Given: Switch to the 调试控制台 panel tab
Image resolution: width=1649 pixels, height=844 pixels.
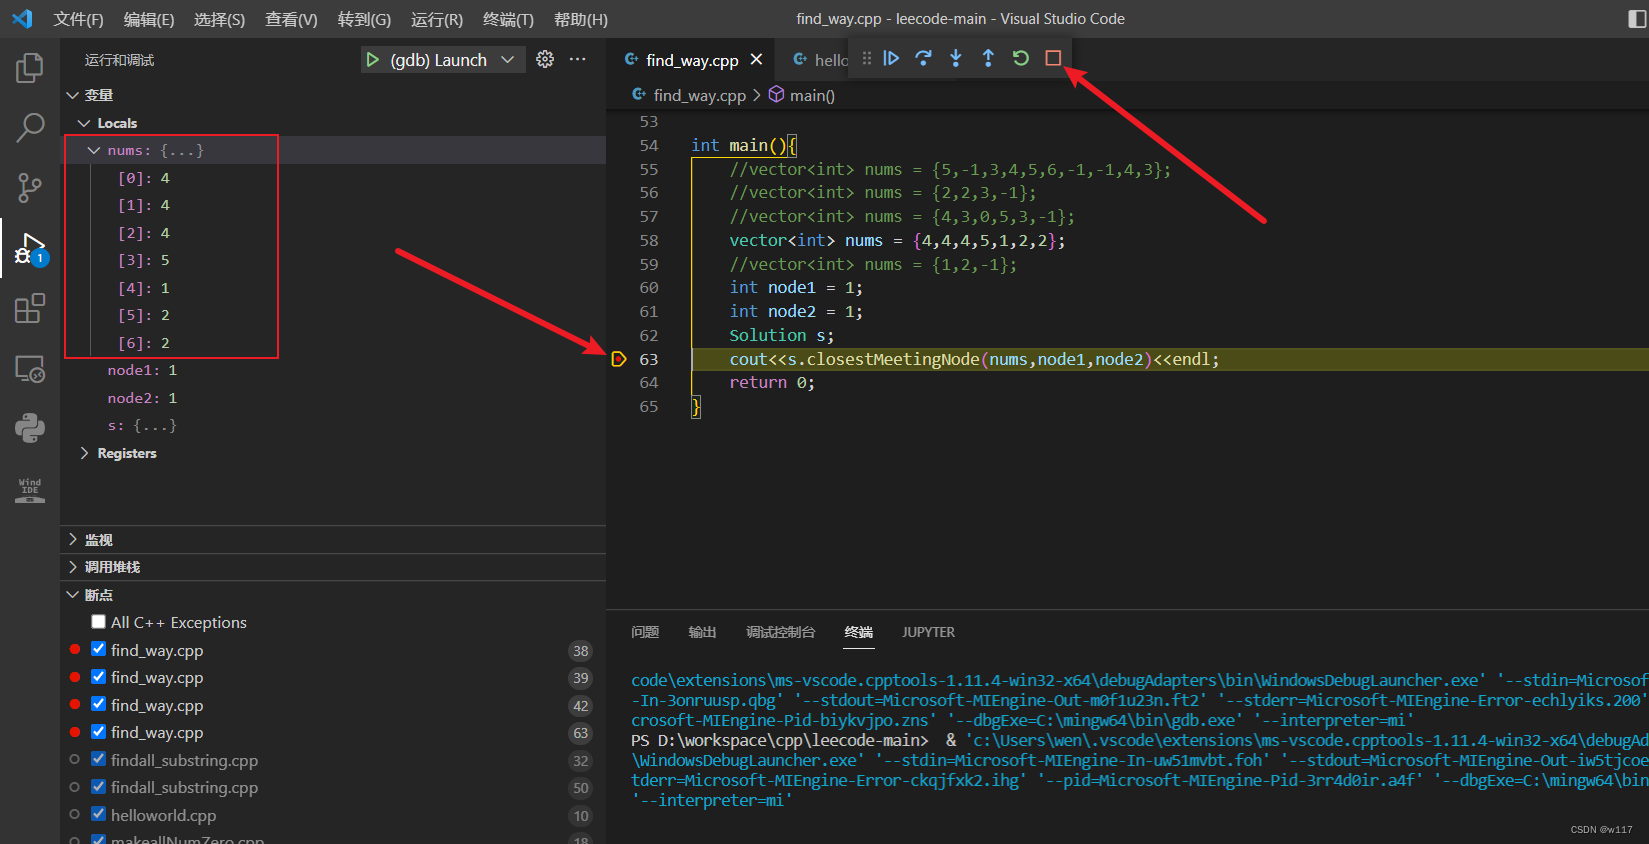Looking at the screenshot, I should pyautogui.click(x=781, y=632).
